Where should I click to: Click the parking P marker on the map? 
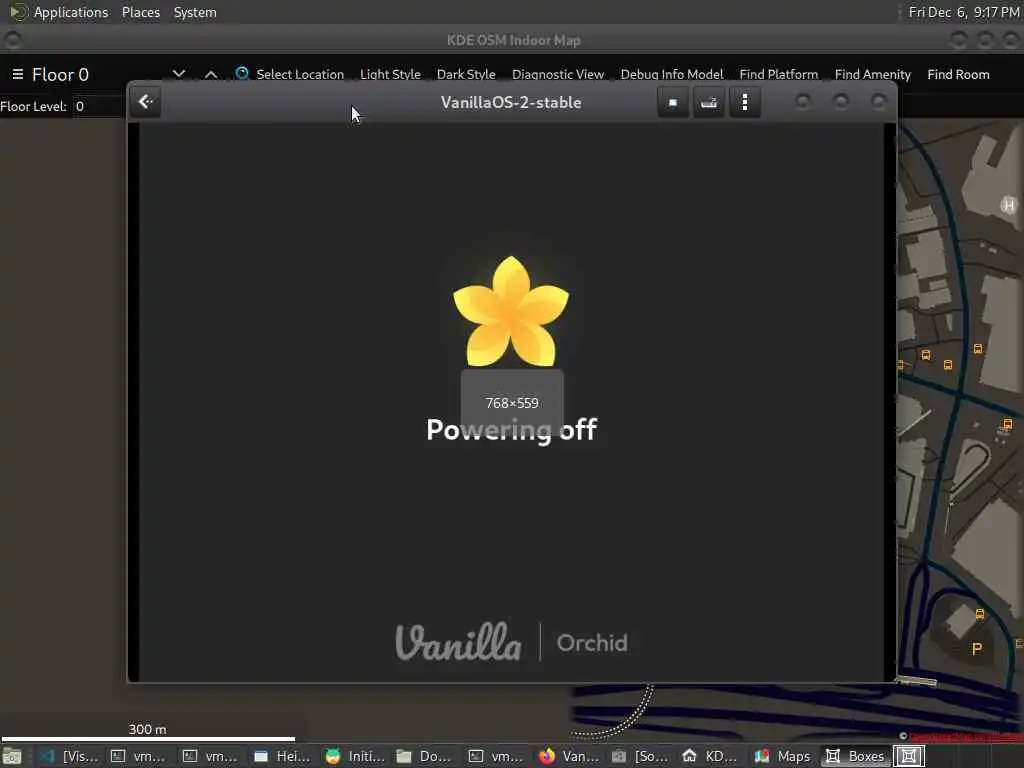coord(977,648)
